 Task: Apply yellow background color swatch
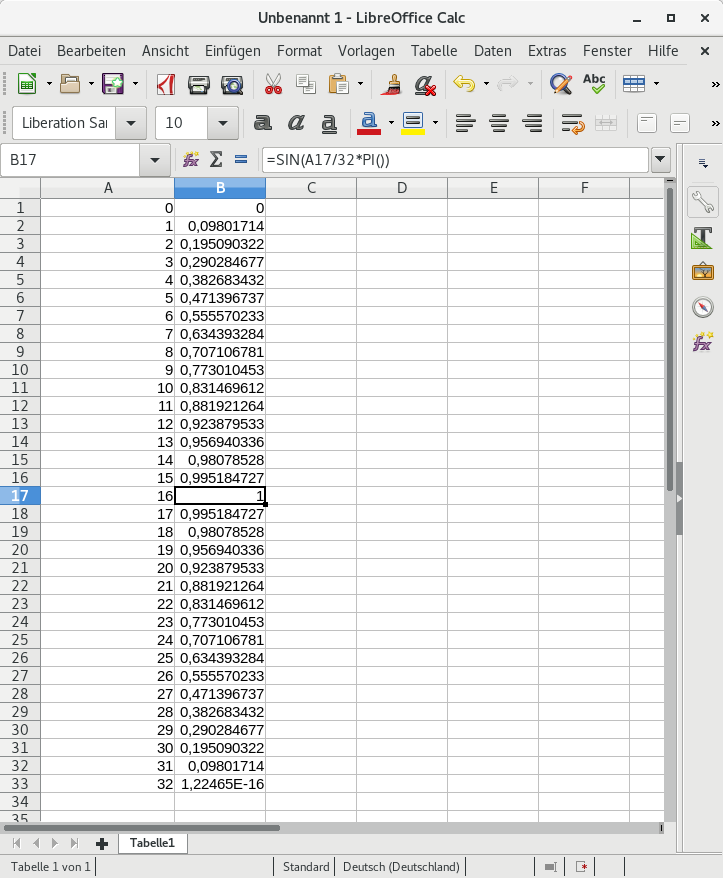(x=413, y=123)
